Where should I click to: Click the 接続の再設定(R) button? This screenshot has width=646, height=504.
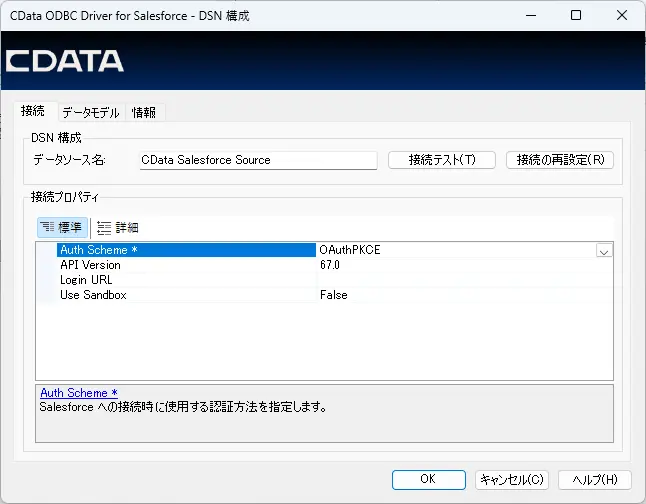(x=560, y=160)
